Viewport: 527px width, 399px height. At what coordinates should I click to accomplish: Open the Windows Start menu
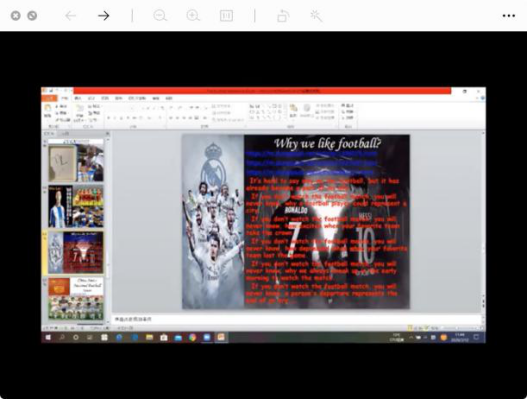click(x=48, y=337)
